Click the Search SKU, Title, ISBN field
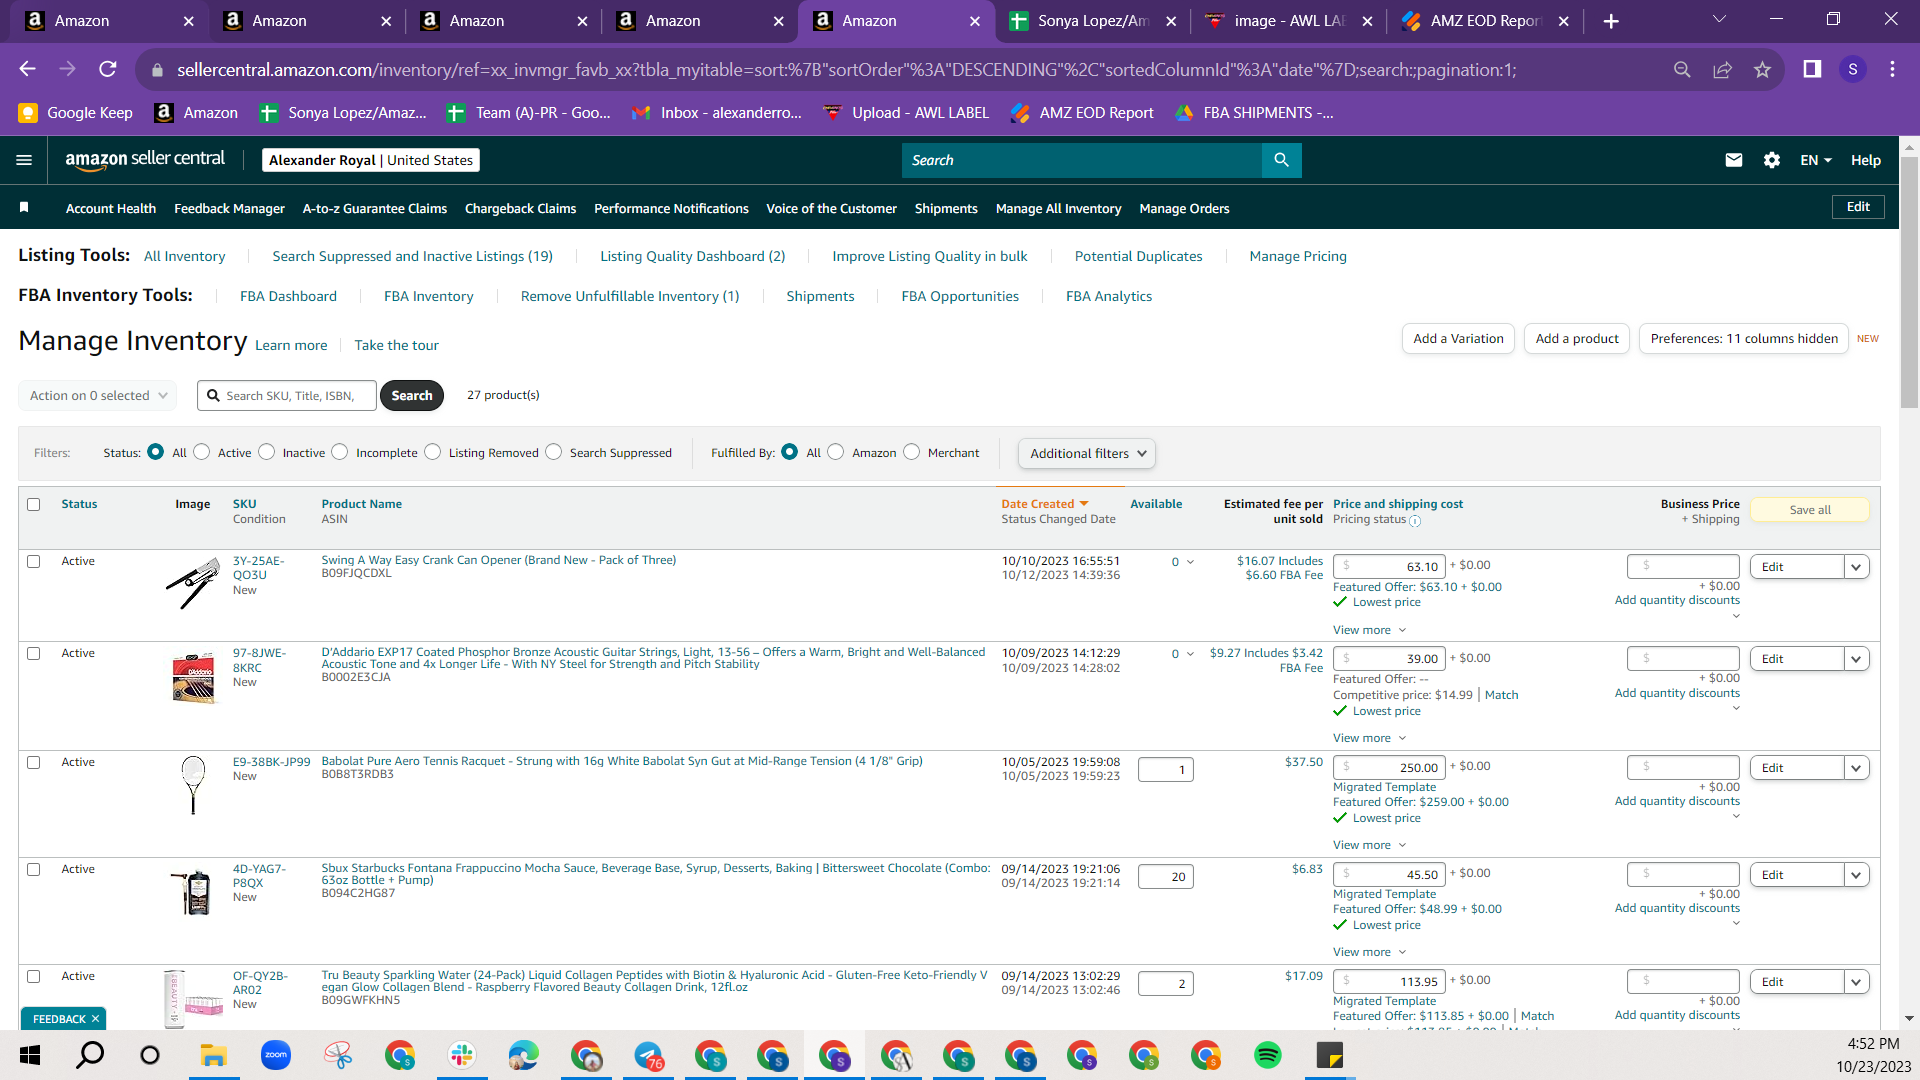The image size is (1920, 1080). pos(287,395)
